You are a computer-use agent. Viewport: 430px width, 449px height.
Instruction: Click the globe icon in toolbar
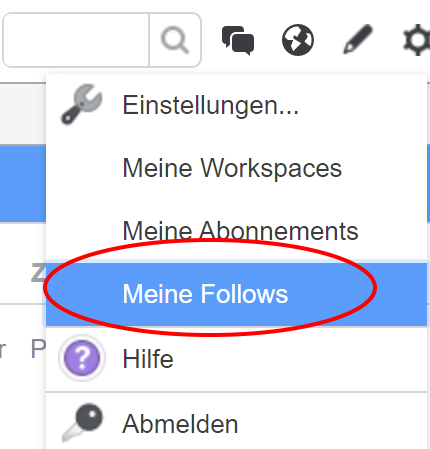[298, 40]
